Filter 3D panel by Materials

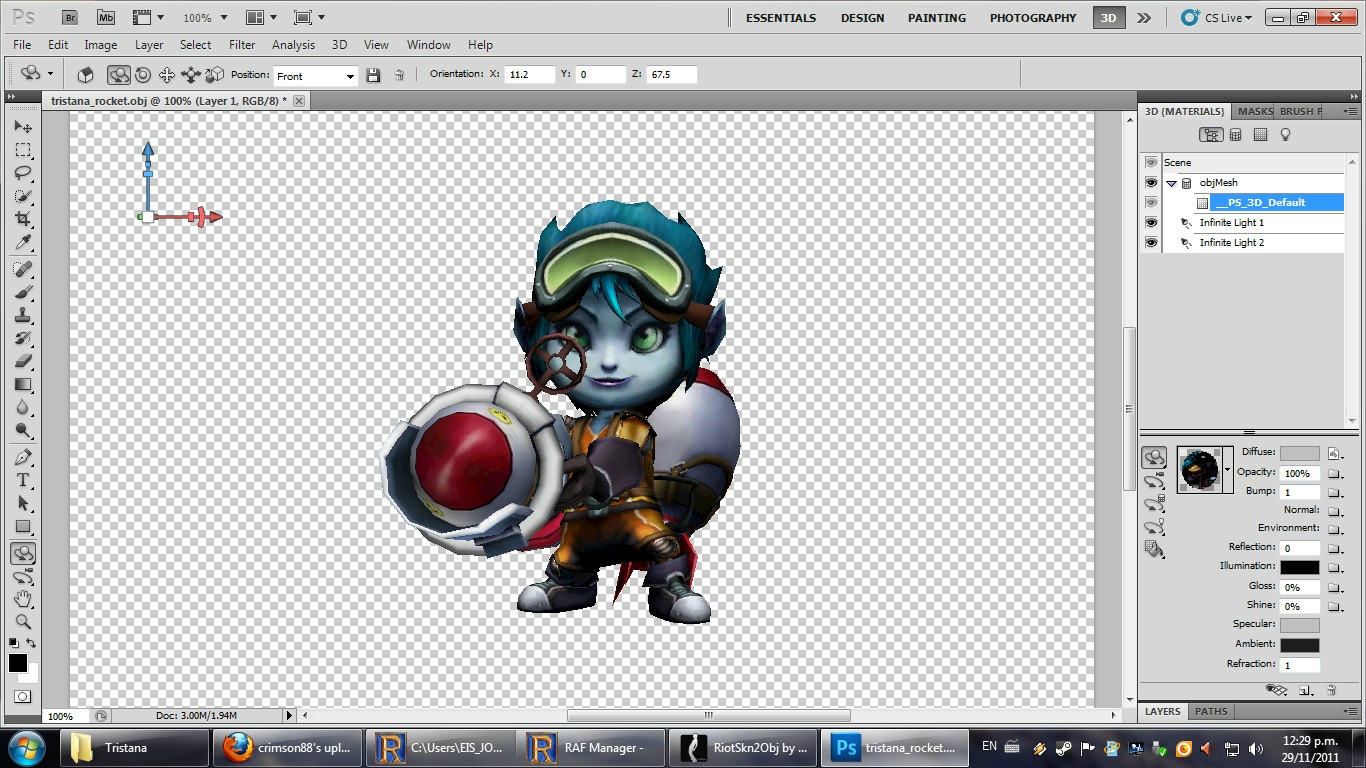[x=1260, y=135]
